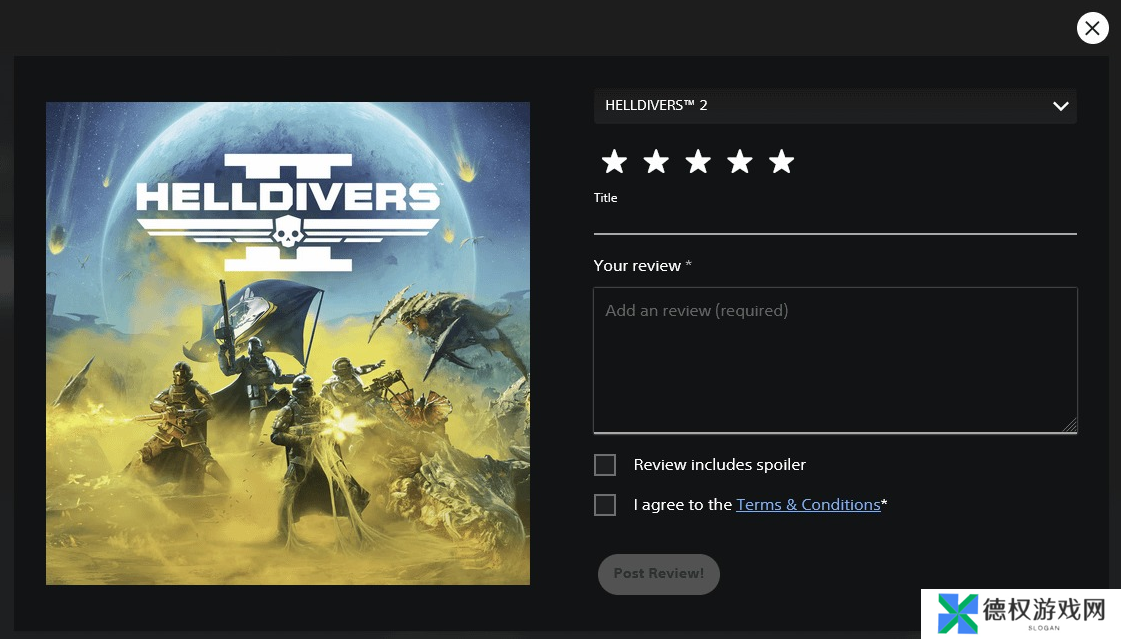This screenshot has width=1121, height=639.
Task: Expand the game selector chevron arrow
Action: 1060,106
